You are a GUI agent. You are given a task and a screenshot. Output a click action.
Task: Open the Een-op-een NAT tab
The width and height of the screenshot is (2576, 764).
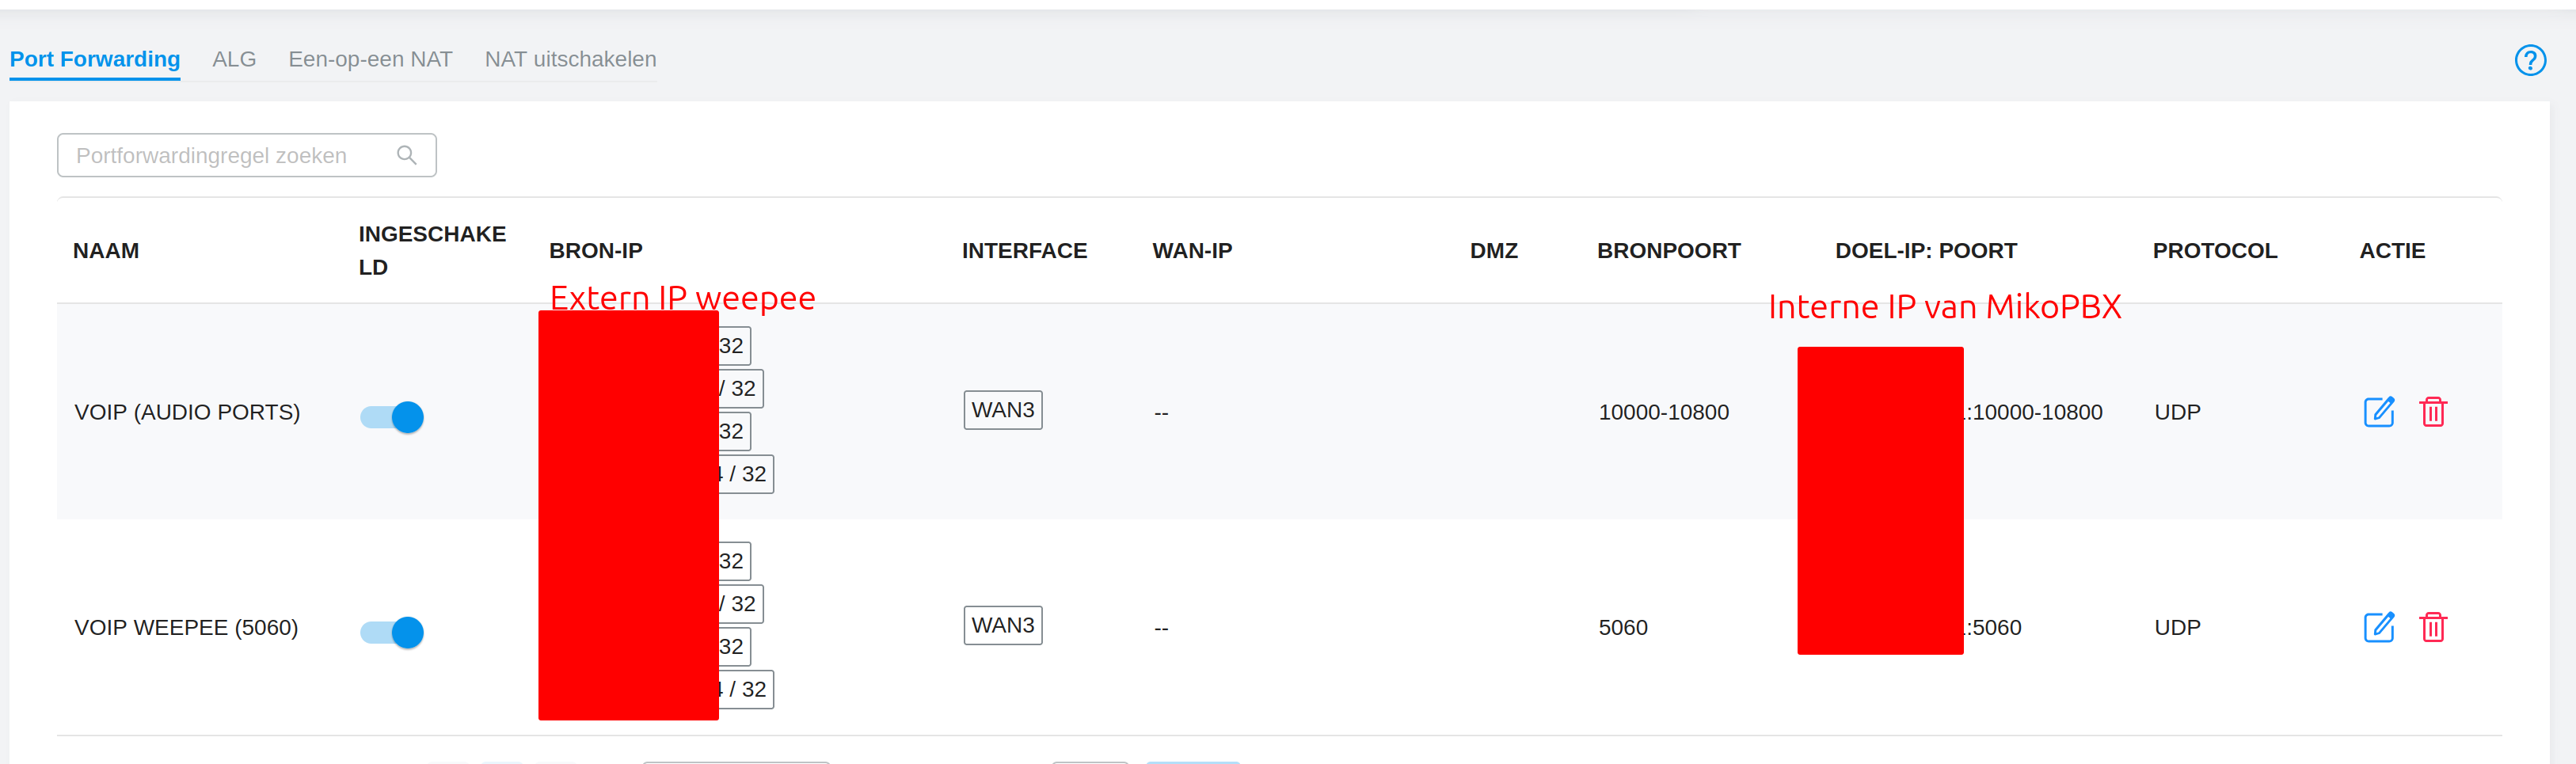point(370,59)
